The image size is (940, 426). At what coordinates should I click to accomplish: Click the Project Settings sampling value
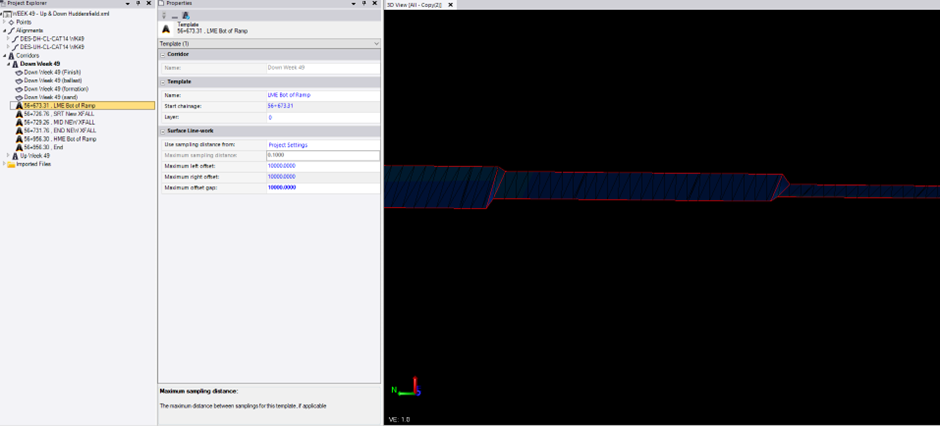point(288,145)
